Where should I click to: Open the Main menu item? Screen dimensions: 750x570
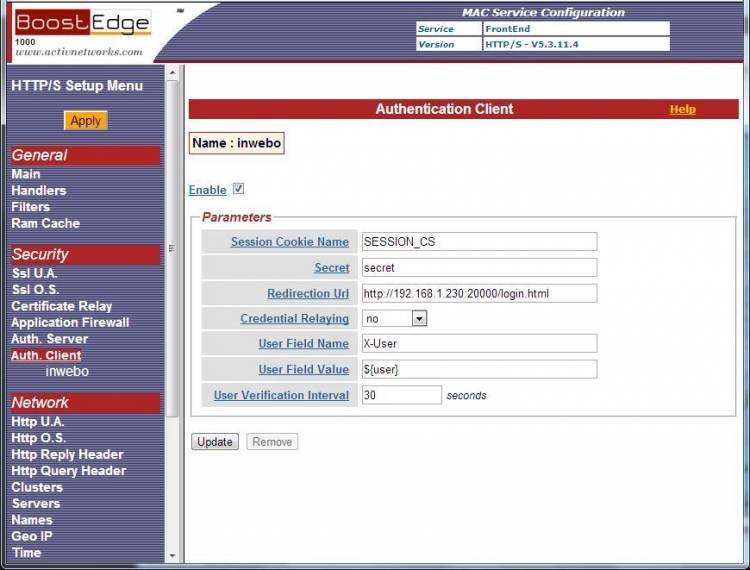(x=26, y=174)
